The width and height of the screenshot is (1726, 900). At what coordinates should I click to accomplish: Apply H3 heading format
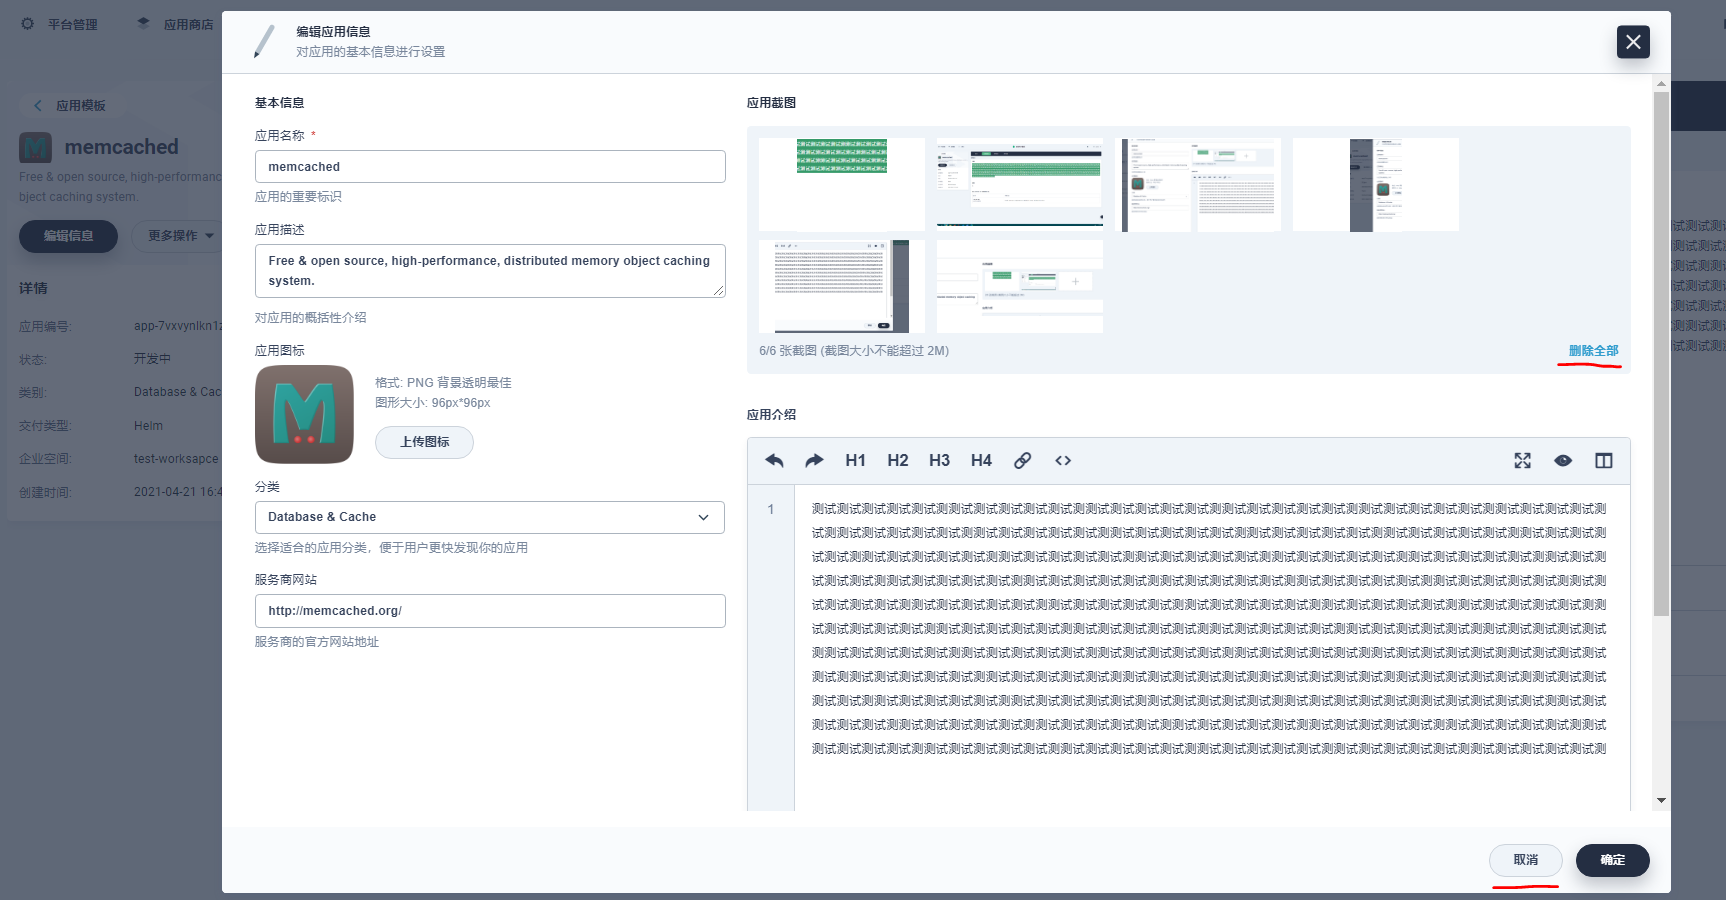[x=939, y=460]
